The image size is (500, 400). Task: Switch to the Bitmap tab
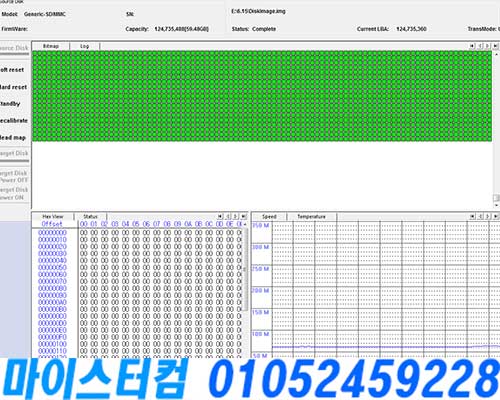pyautogui.click(x=51, y=46)
